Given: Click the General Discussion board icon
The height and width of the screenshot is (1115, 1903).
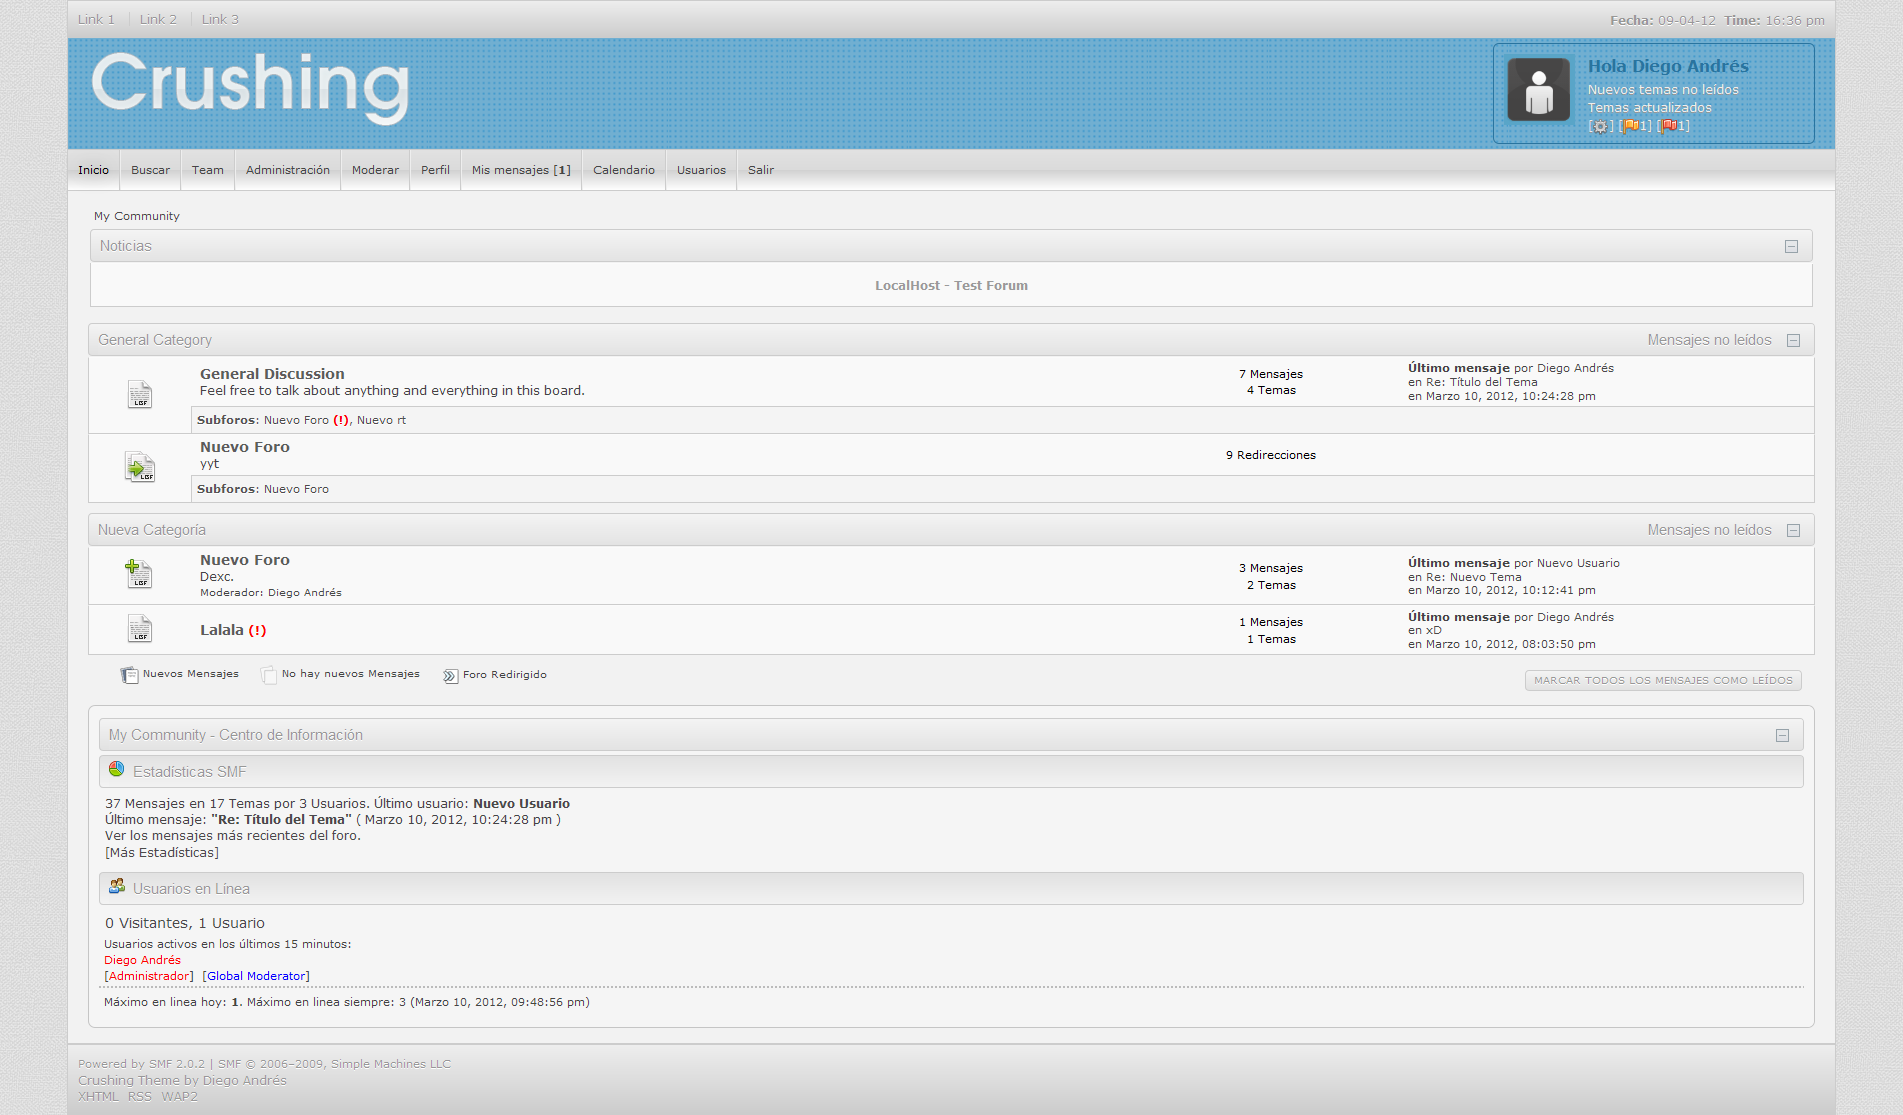Looking at the screenshot, I should (x=140, y=395).
